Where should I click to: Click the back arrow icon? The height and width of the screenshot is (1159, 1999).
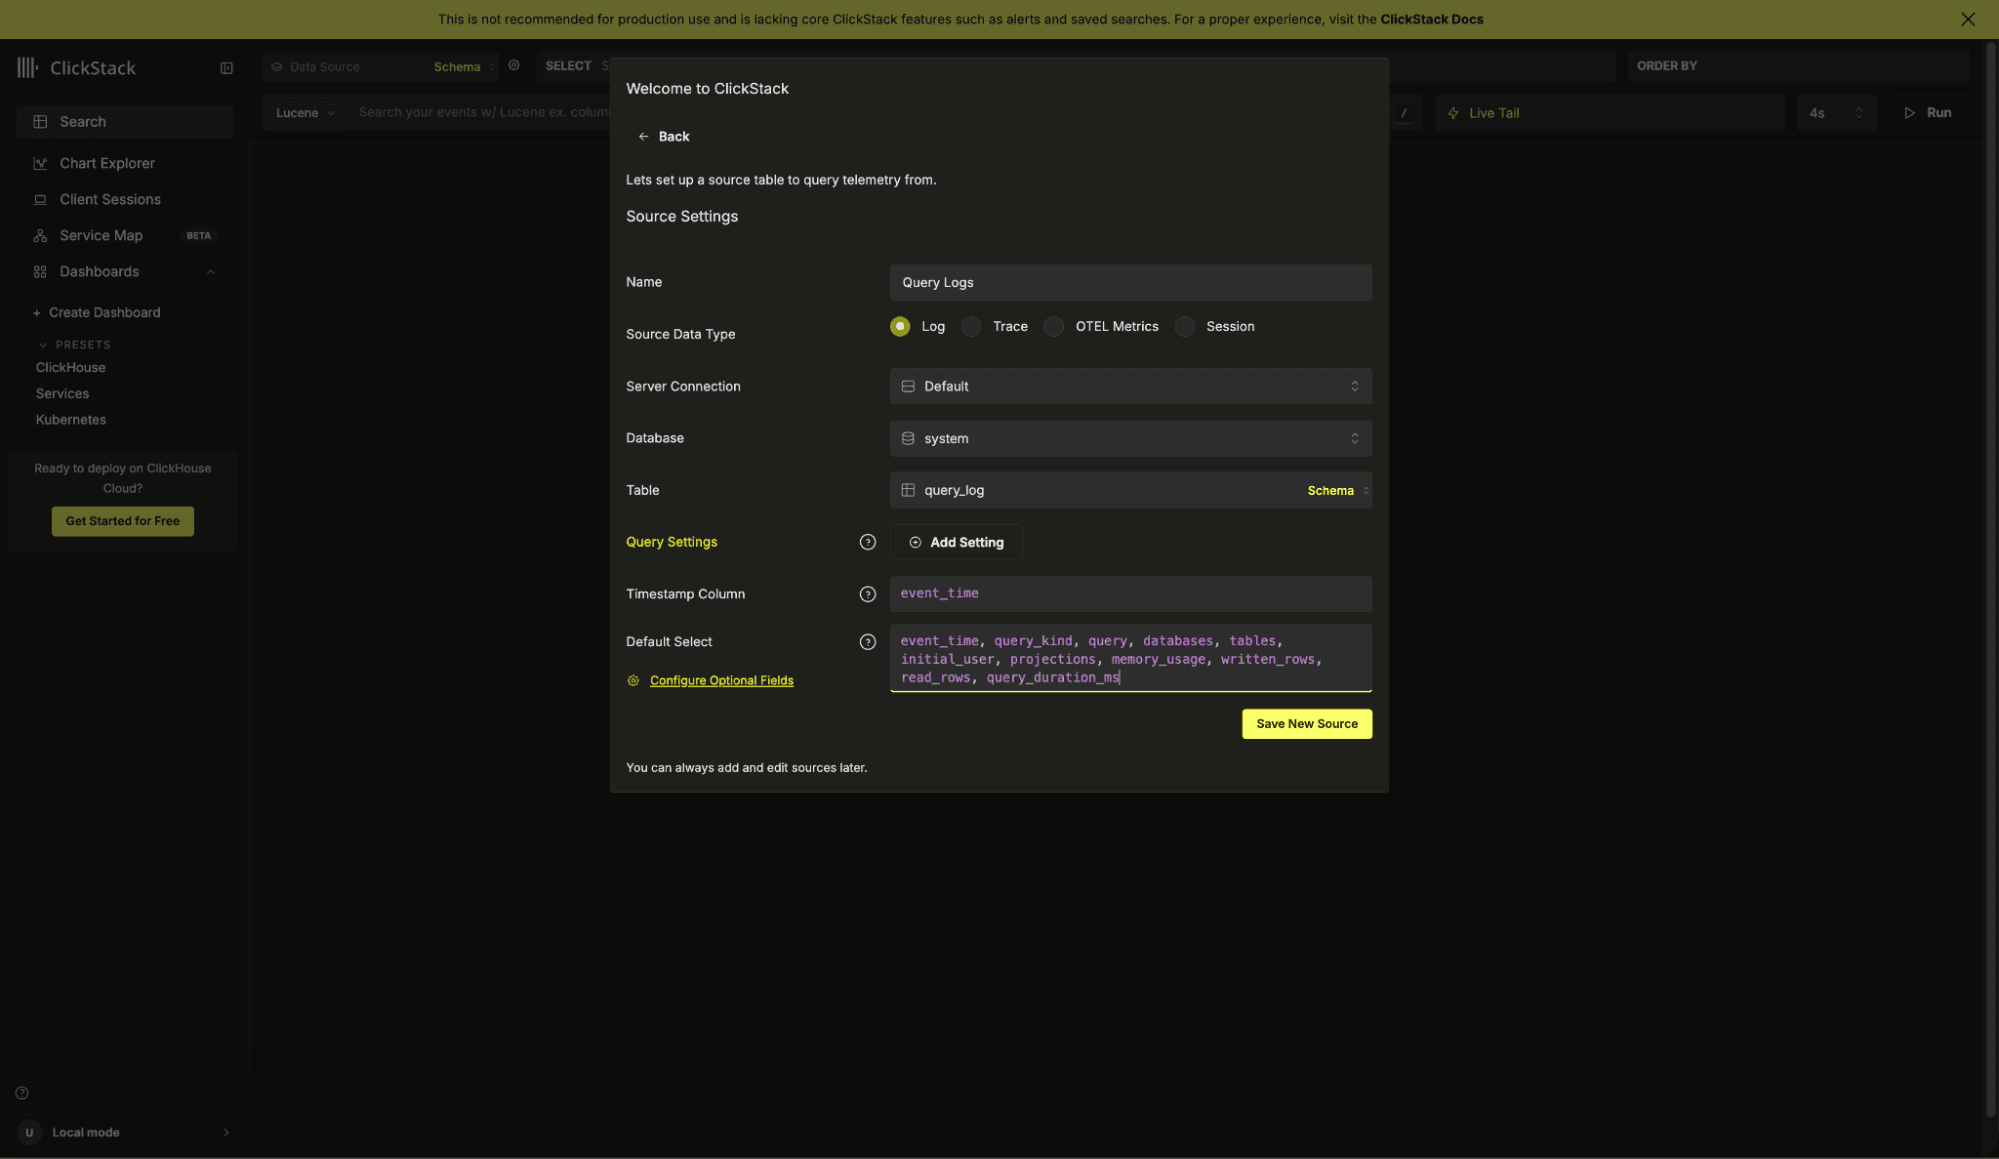pyautogui.click(x=643, y=137)
